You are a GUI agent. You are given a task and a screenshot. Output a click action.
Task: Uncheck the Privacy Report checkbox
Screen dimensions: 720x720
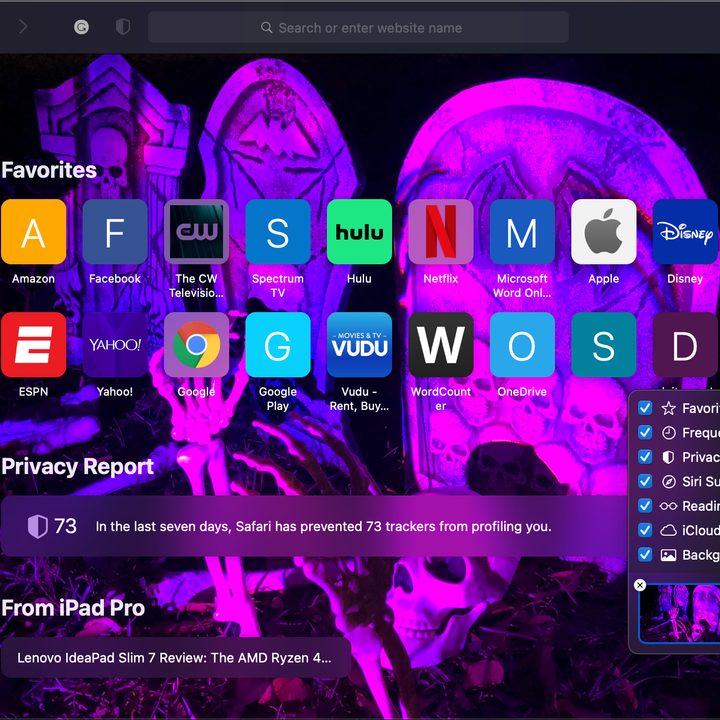(x=645, y=456)
